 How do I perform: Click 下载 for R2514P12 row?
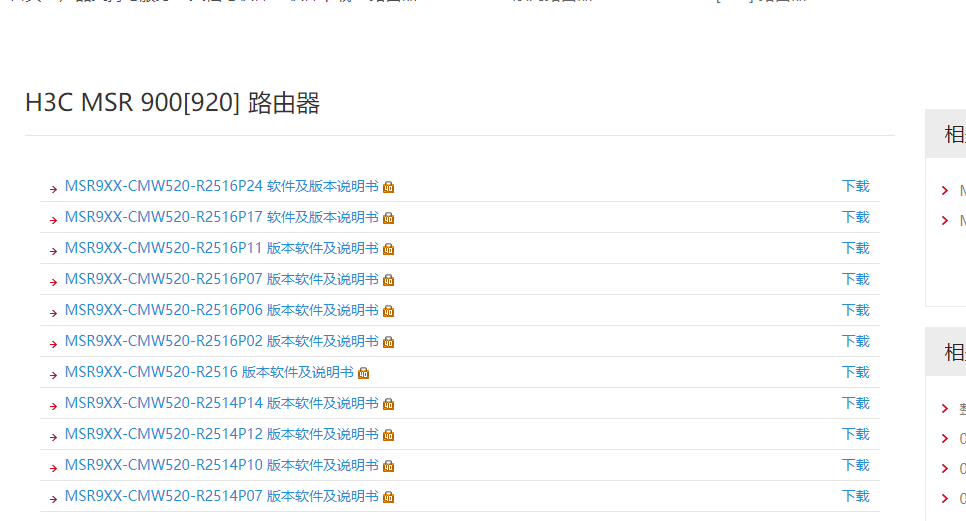pos(856,434)
